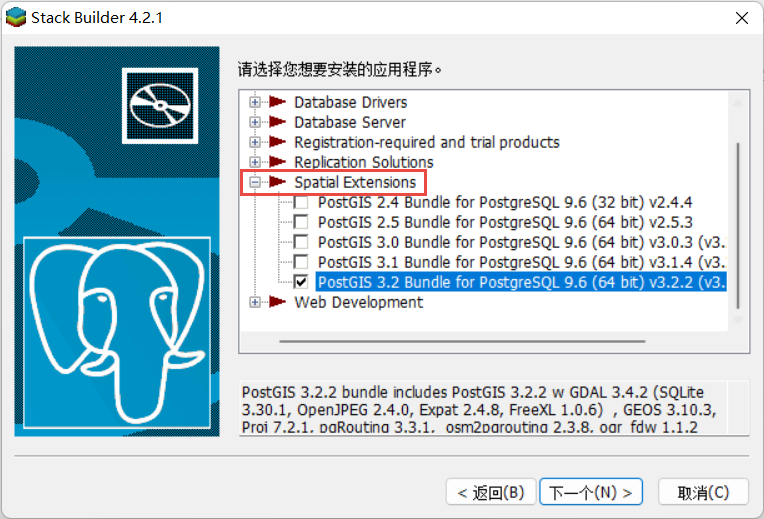Click the red arrow icon beside Registration-required and trial products
The image size is (764, 519).
tap(277, 142)
